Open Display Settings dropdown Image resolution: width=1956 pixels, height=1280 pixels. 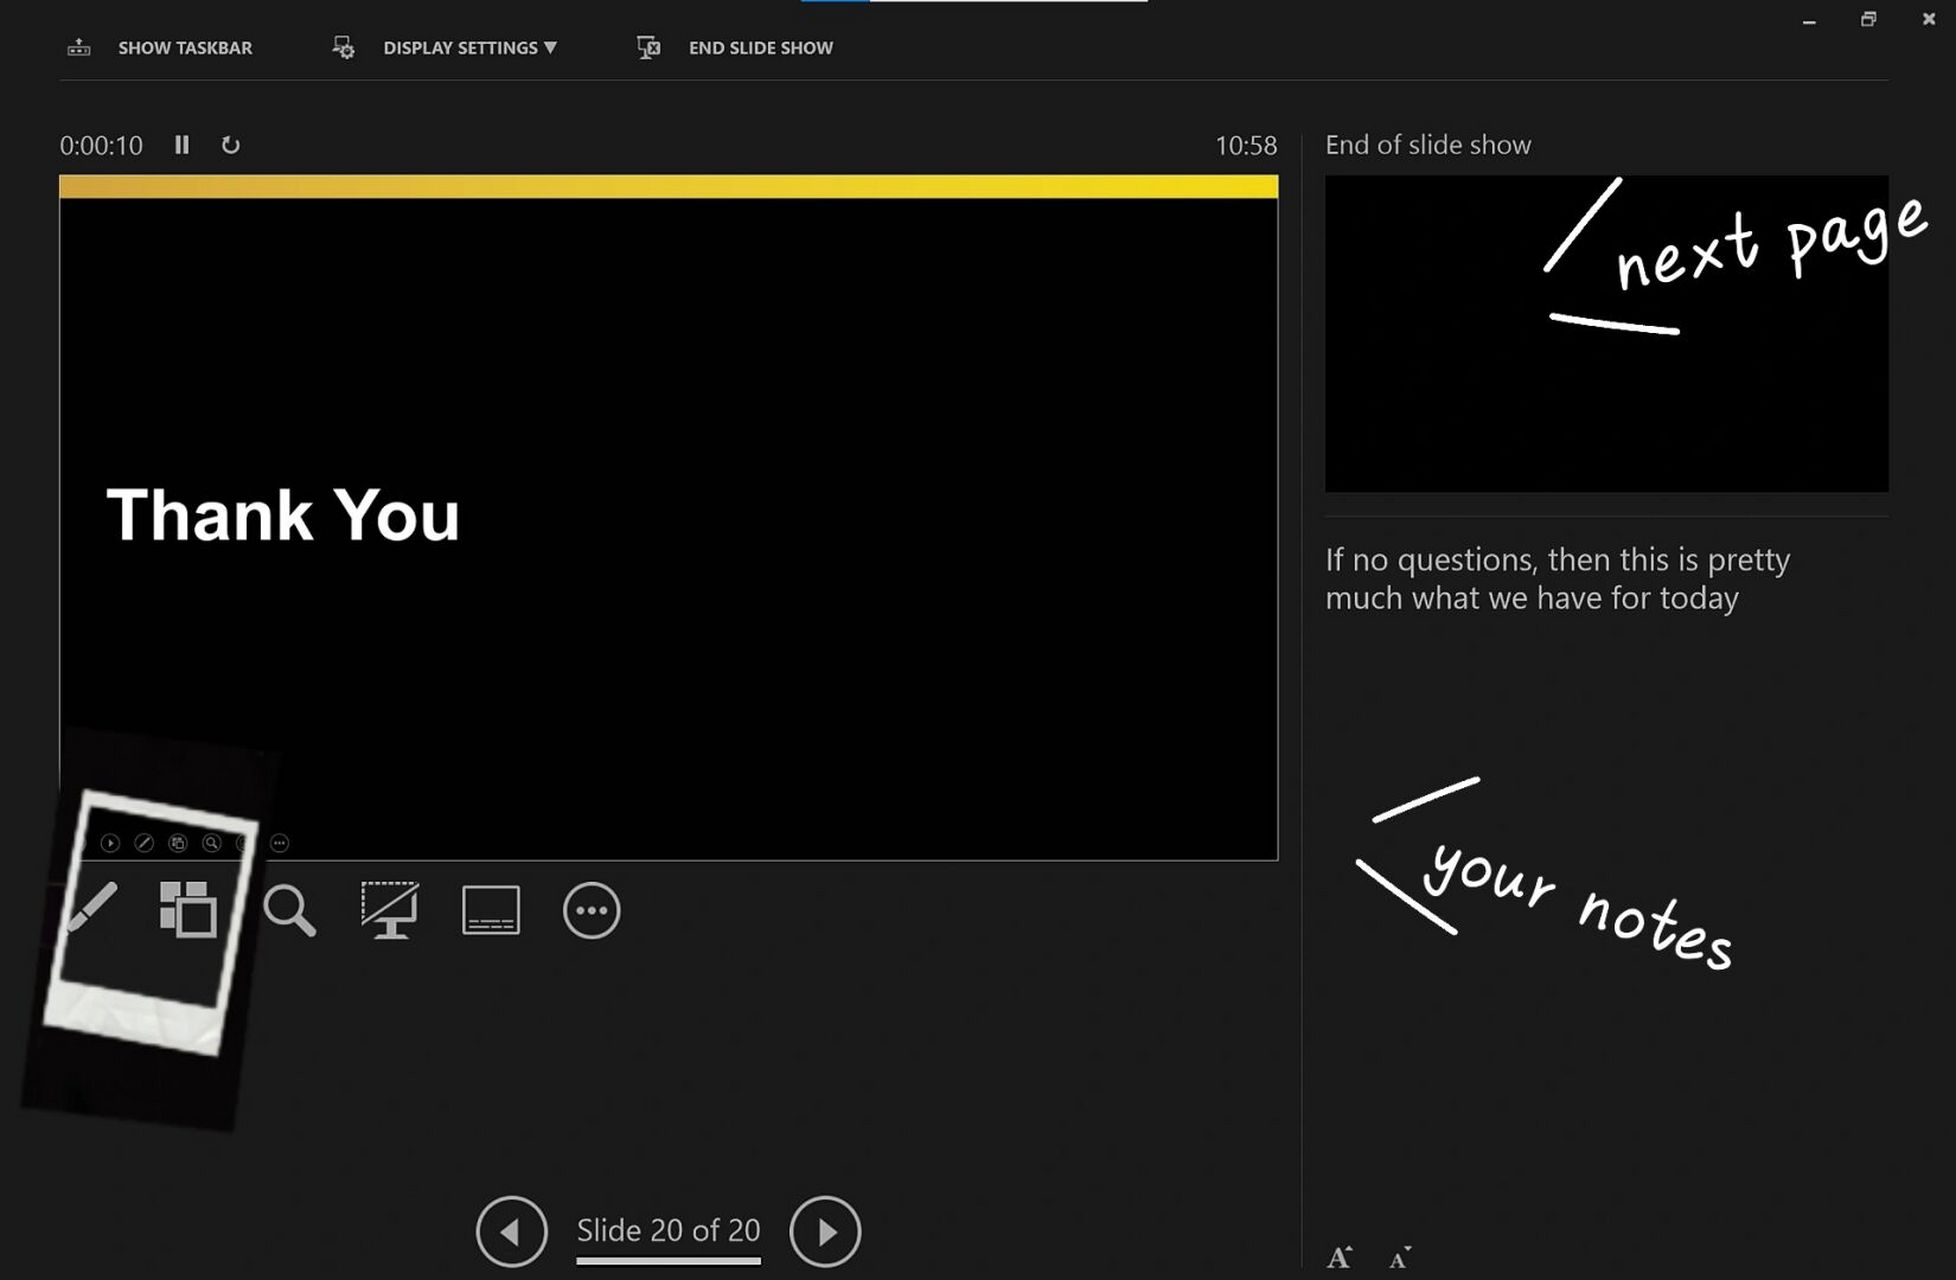(x=469, y=48)
